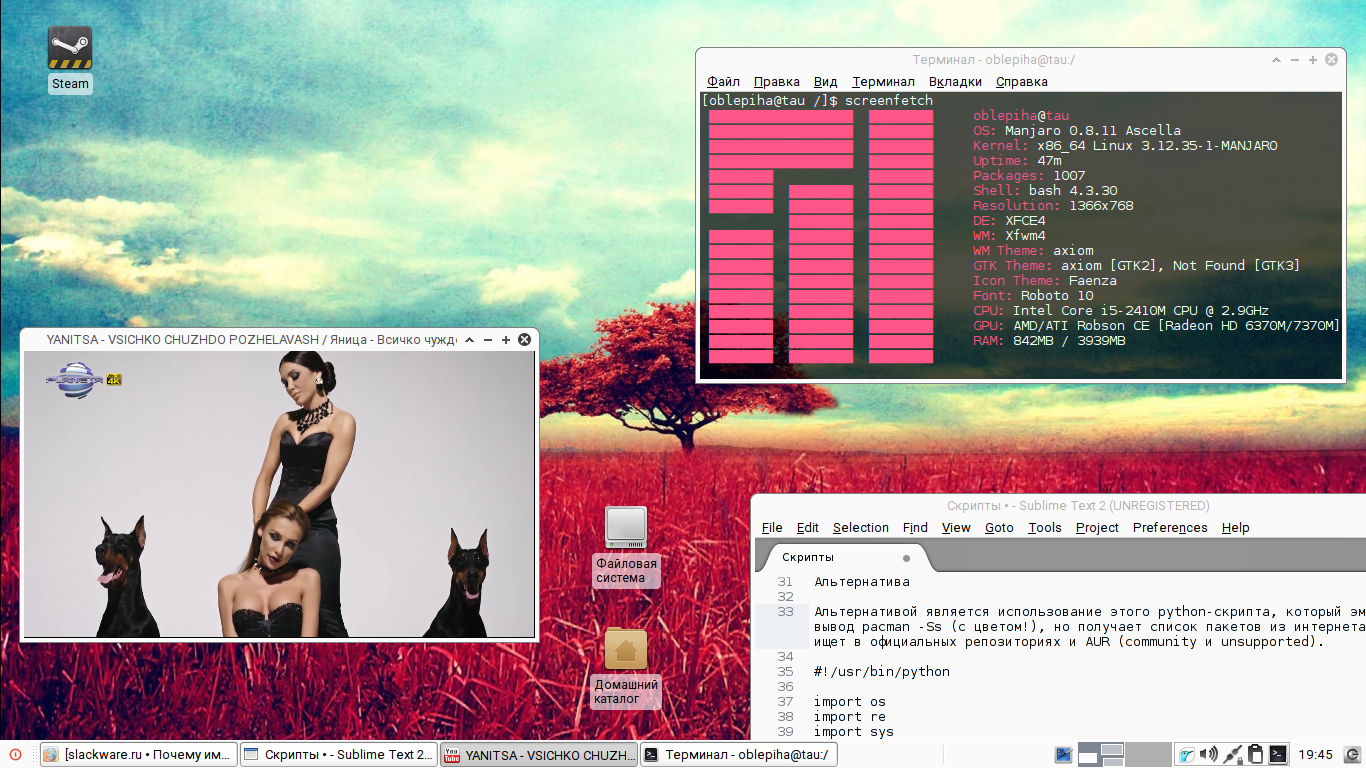Switch to the second workspace in pager
The image size is (1366, 768).
1149,755
